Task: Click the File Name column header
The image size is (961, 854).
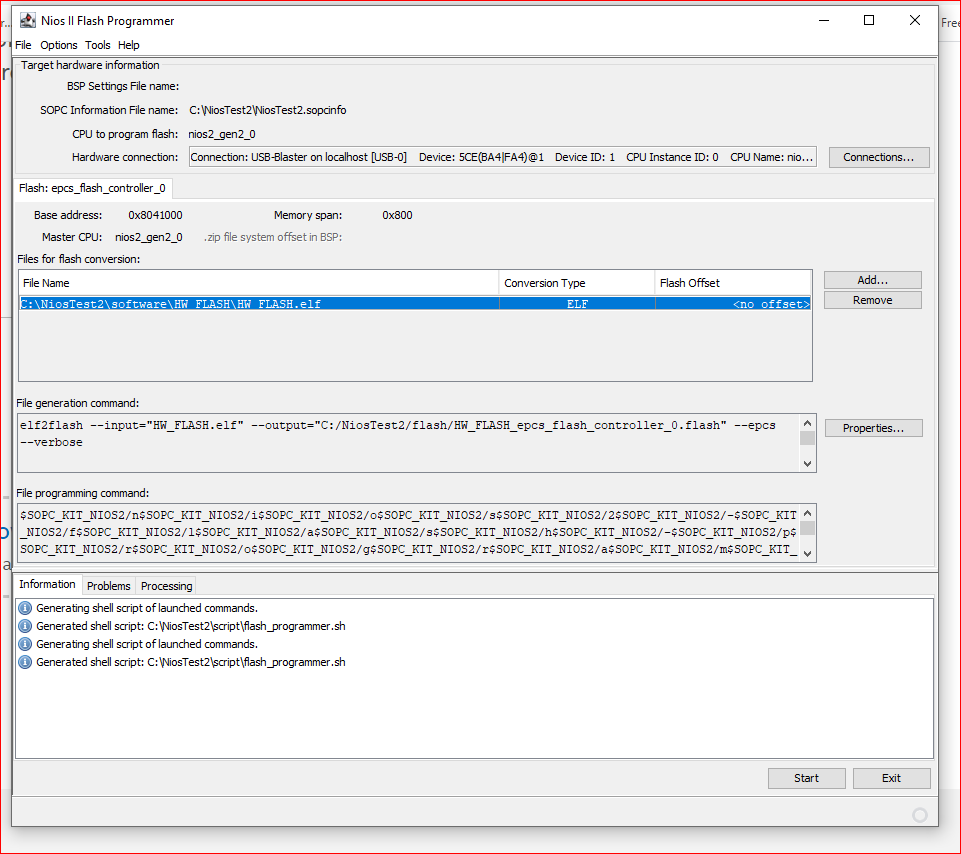Action: click(259, 283)
